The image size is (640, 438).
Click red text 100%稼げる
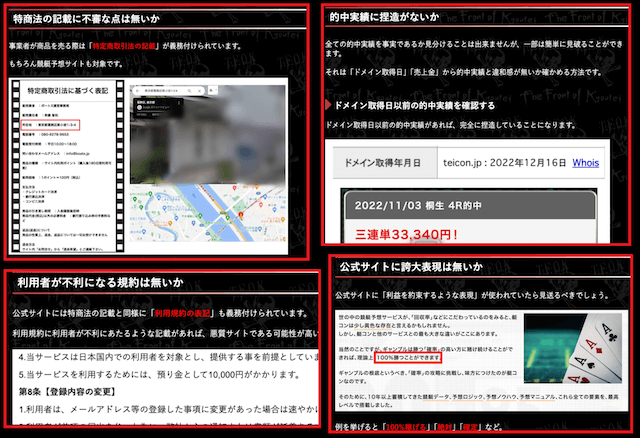click(x=406, y=427)
